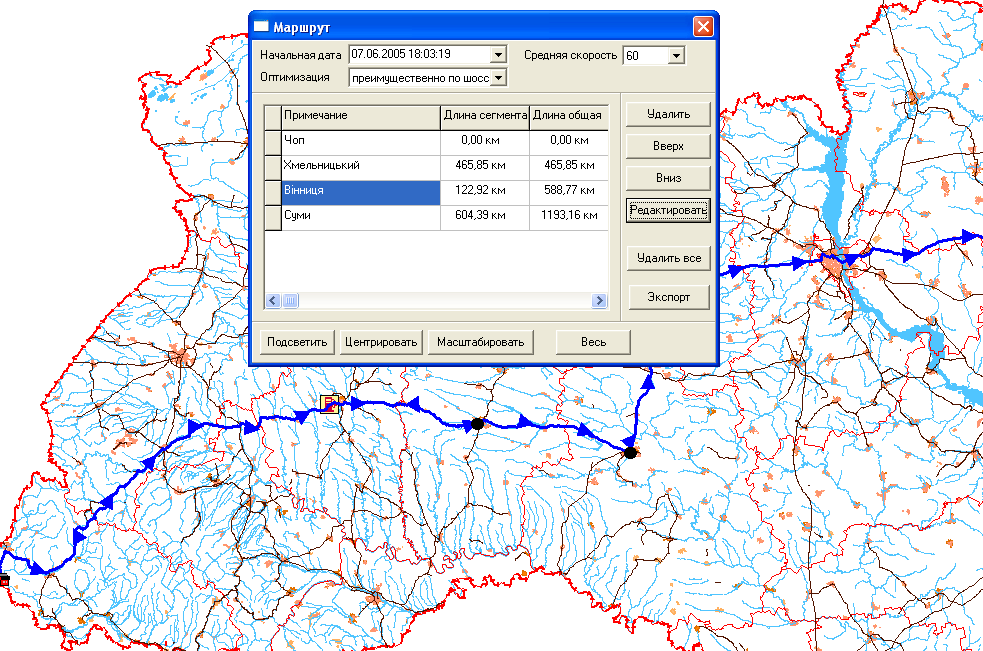This screenshot has height=651, width=983.
Task: Click the Весь button
Action: click(593, 342)
